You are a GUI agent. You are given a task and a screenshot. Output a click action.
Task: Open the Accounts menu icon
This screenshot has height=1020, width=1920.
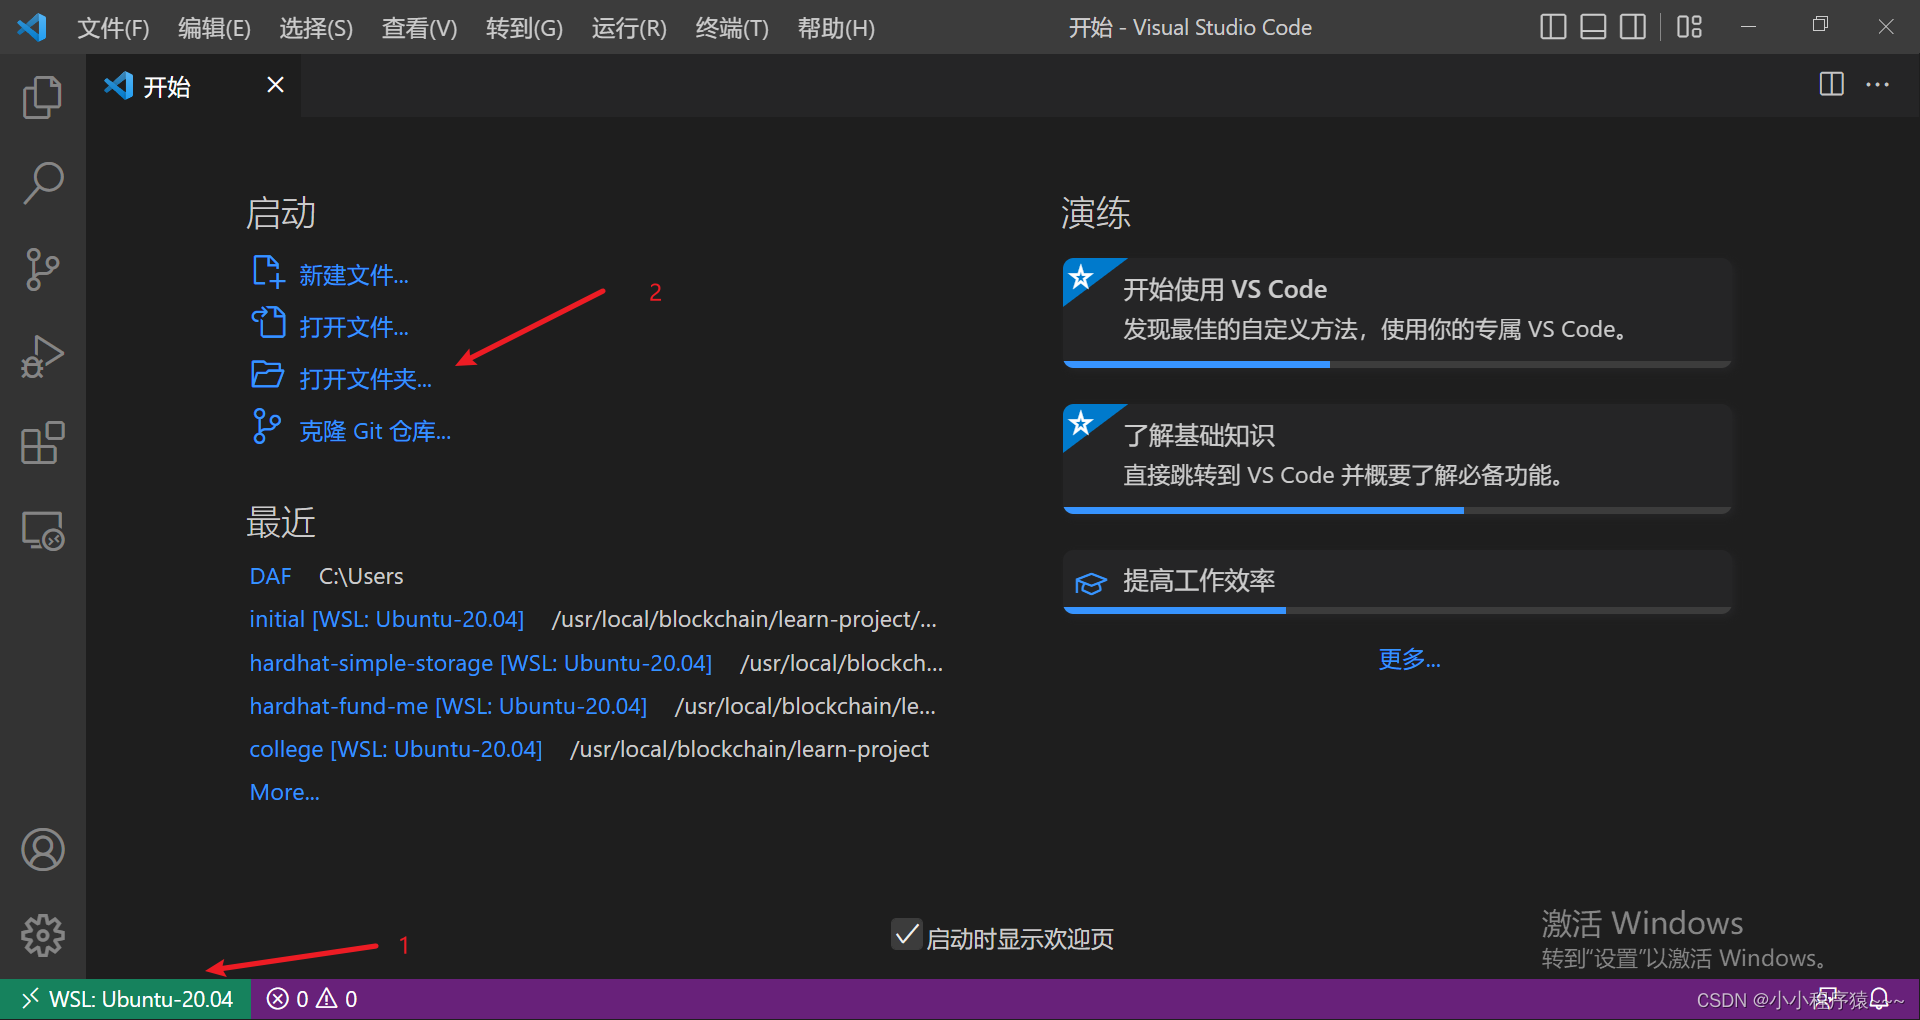coord(42,850)
